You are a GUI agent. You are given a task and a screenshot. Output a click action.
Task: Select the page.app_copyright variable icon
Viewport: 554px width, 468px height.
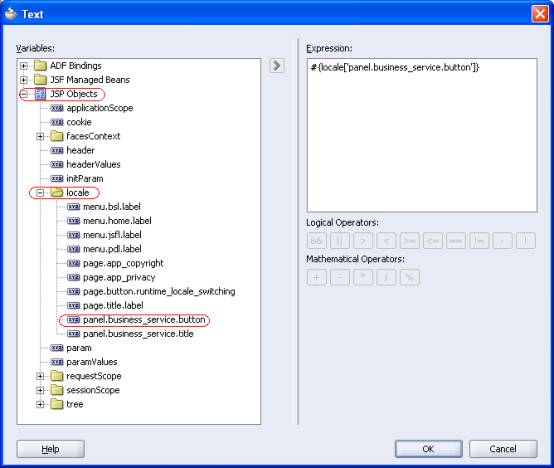pos(73,263)
